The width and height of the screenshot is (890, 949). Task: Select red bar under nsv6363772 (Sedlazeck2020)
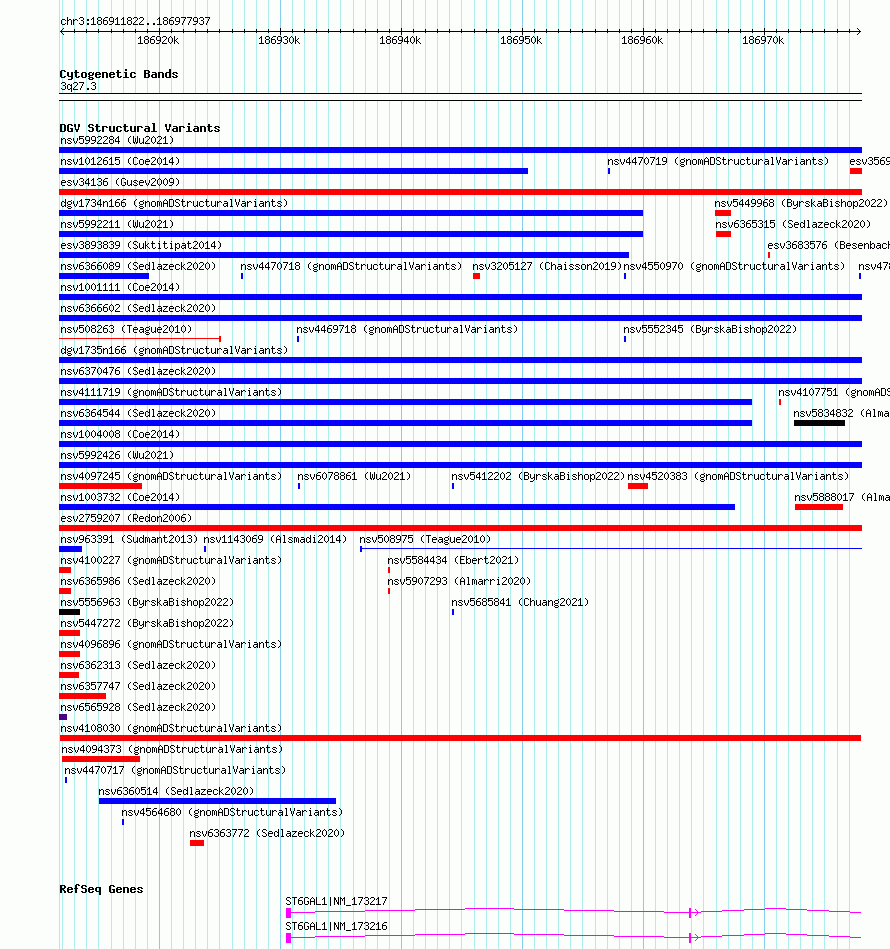197,843
